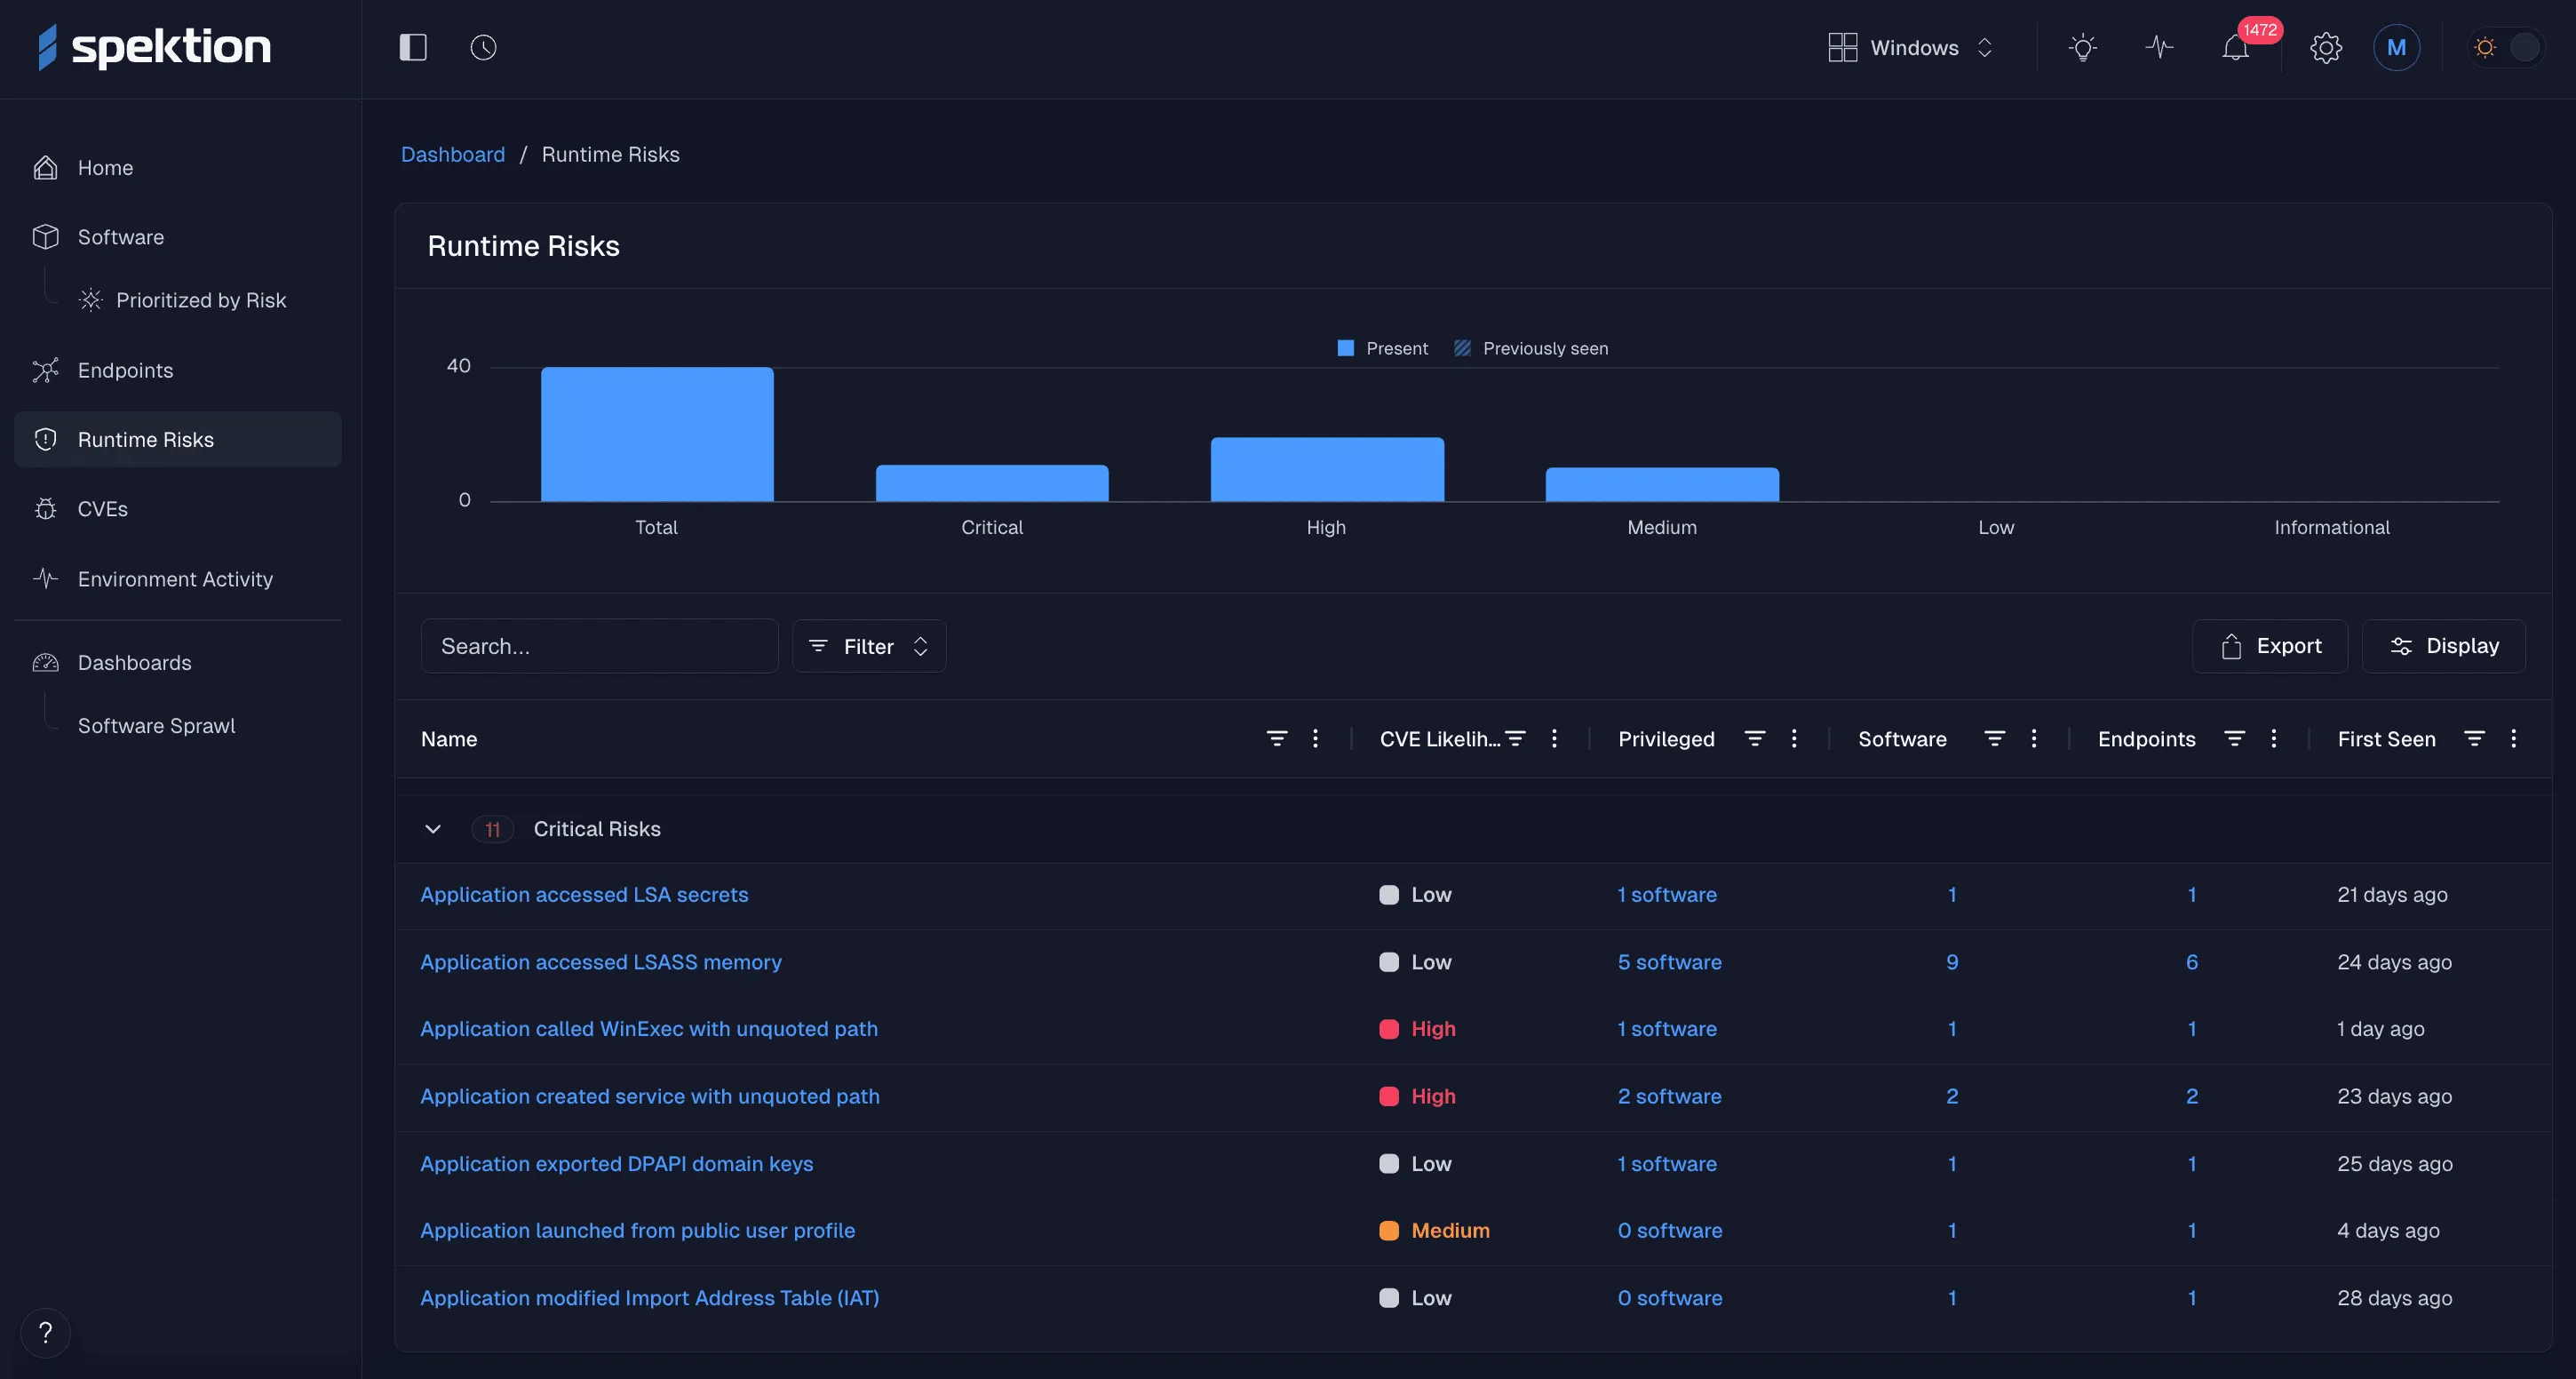Open the history clock icon
This screenshot has height=1379, width=2576.
pyautogui.click(x=483, y=47)
